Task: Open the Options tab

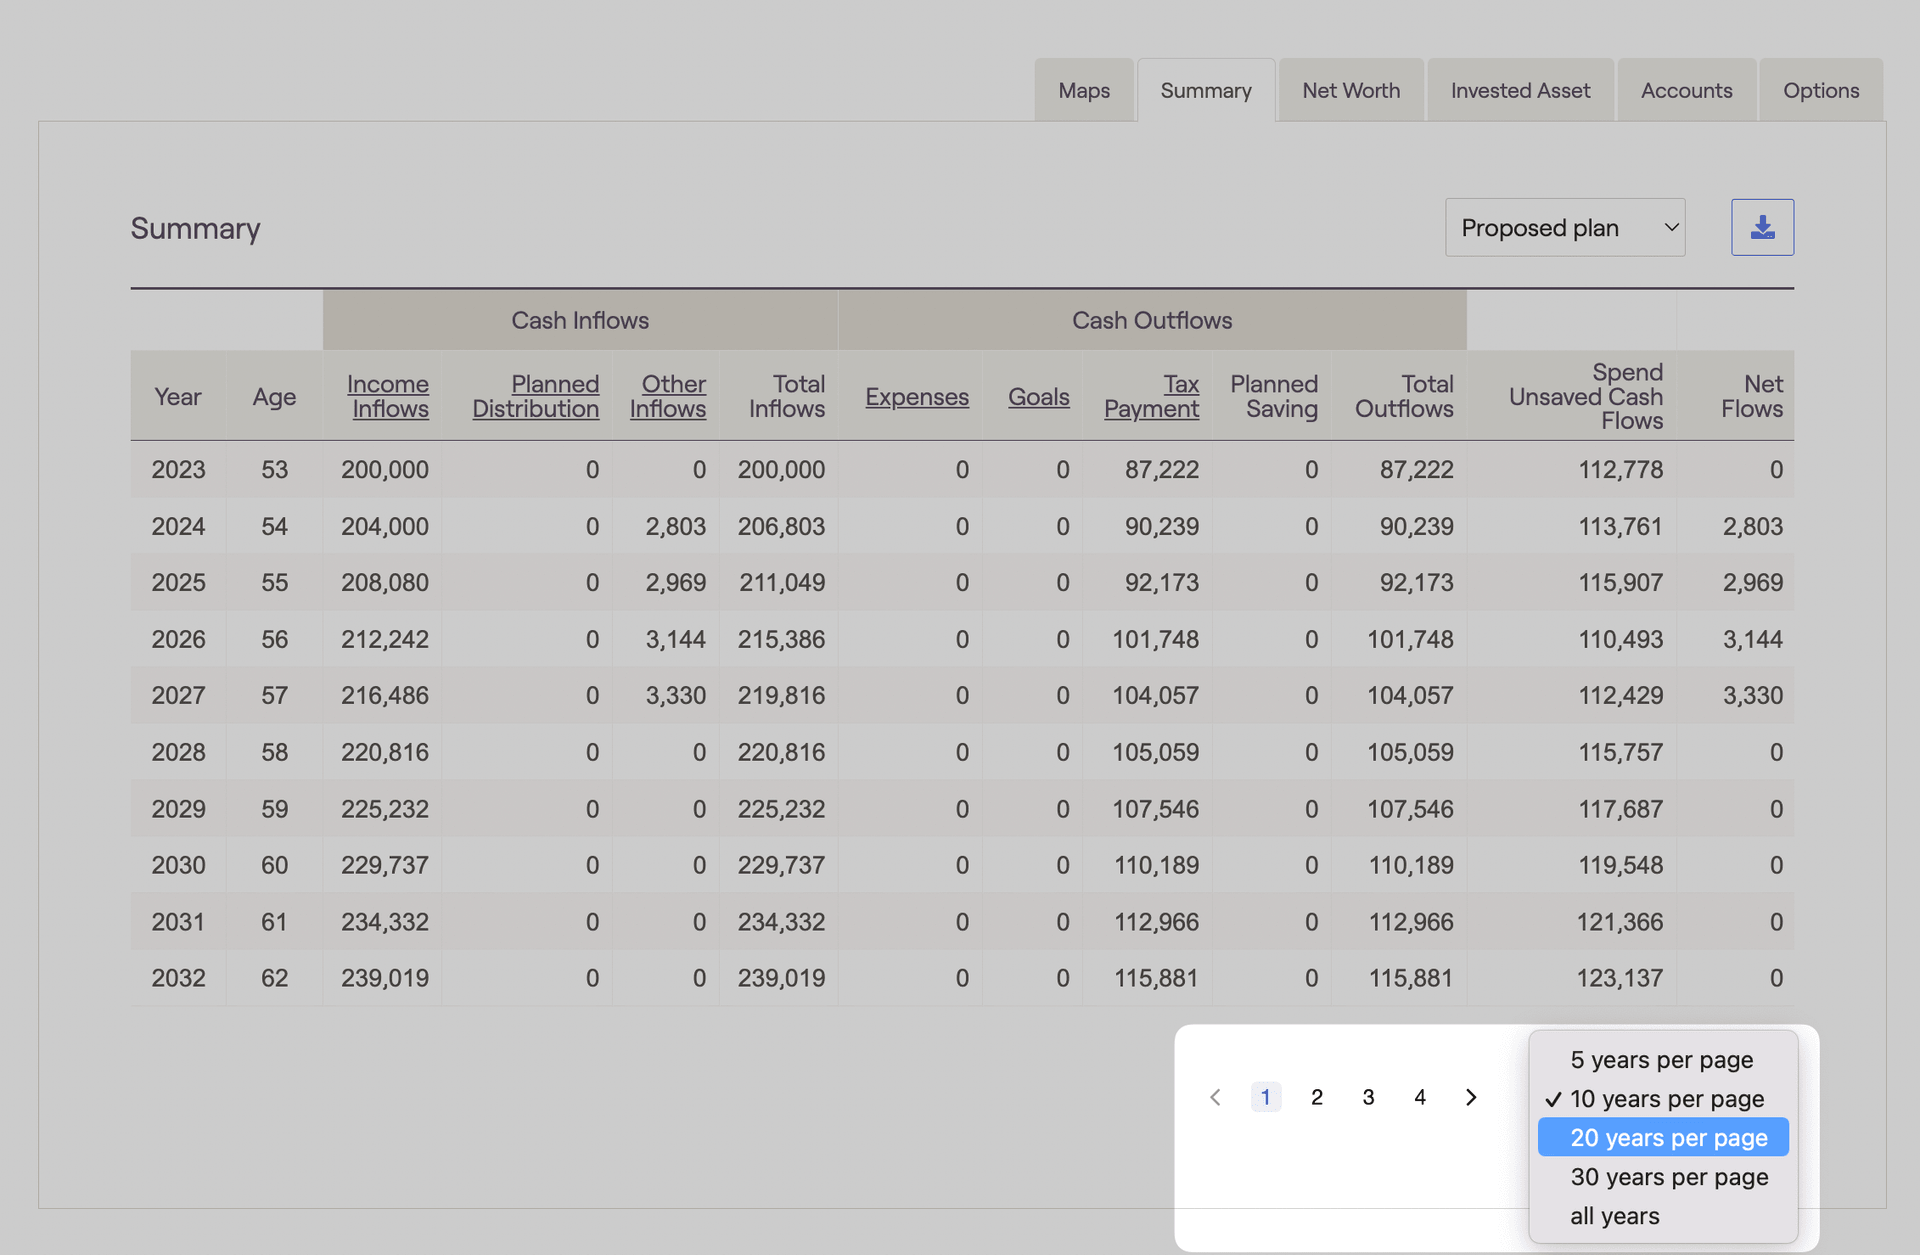Action: [x=1821, y=90]
